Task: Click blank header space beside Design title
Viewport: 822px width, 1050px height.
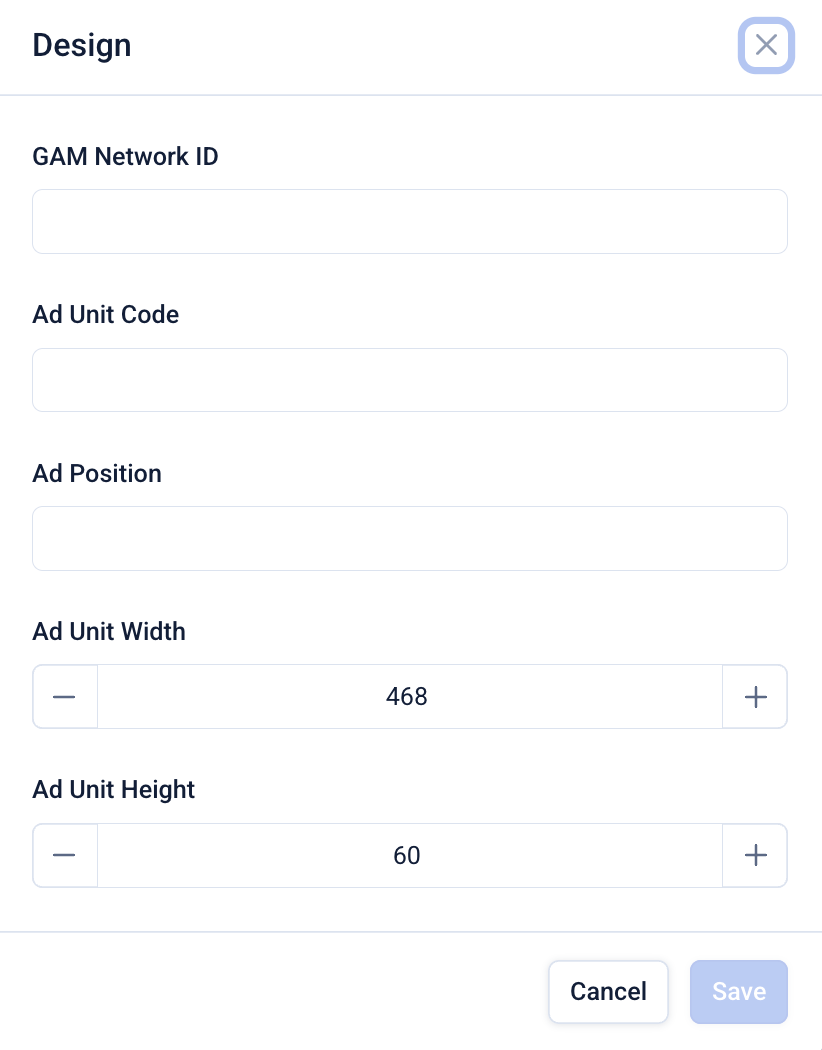Action: [x=430, y=45]
